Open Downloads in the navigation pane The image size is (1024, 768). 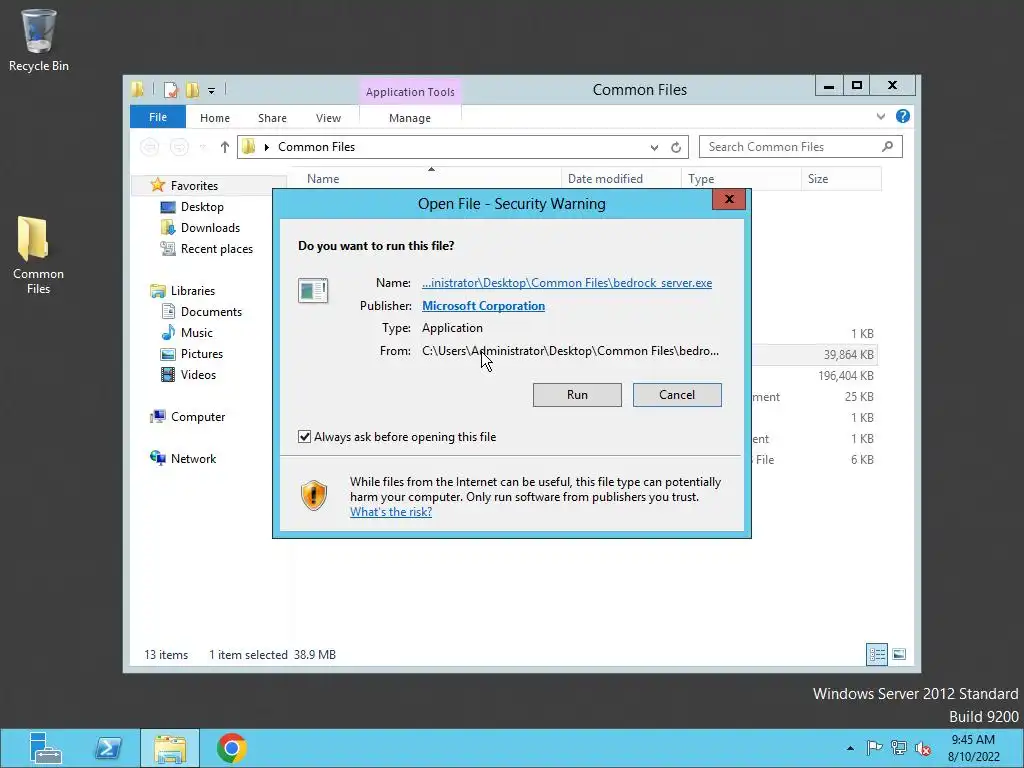click(x=210, y=228)
